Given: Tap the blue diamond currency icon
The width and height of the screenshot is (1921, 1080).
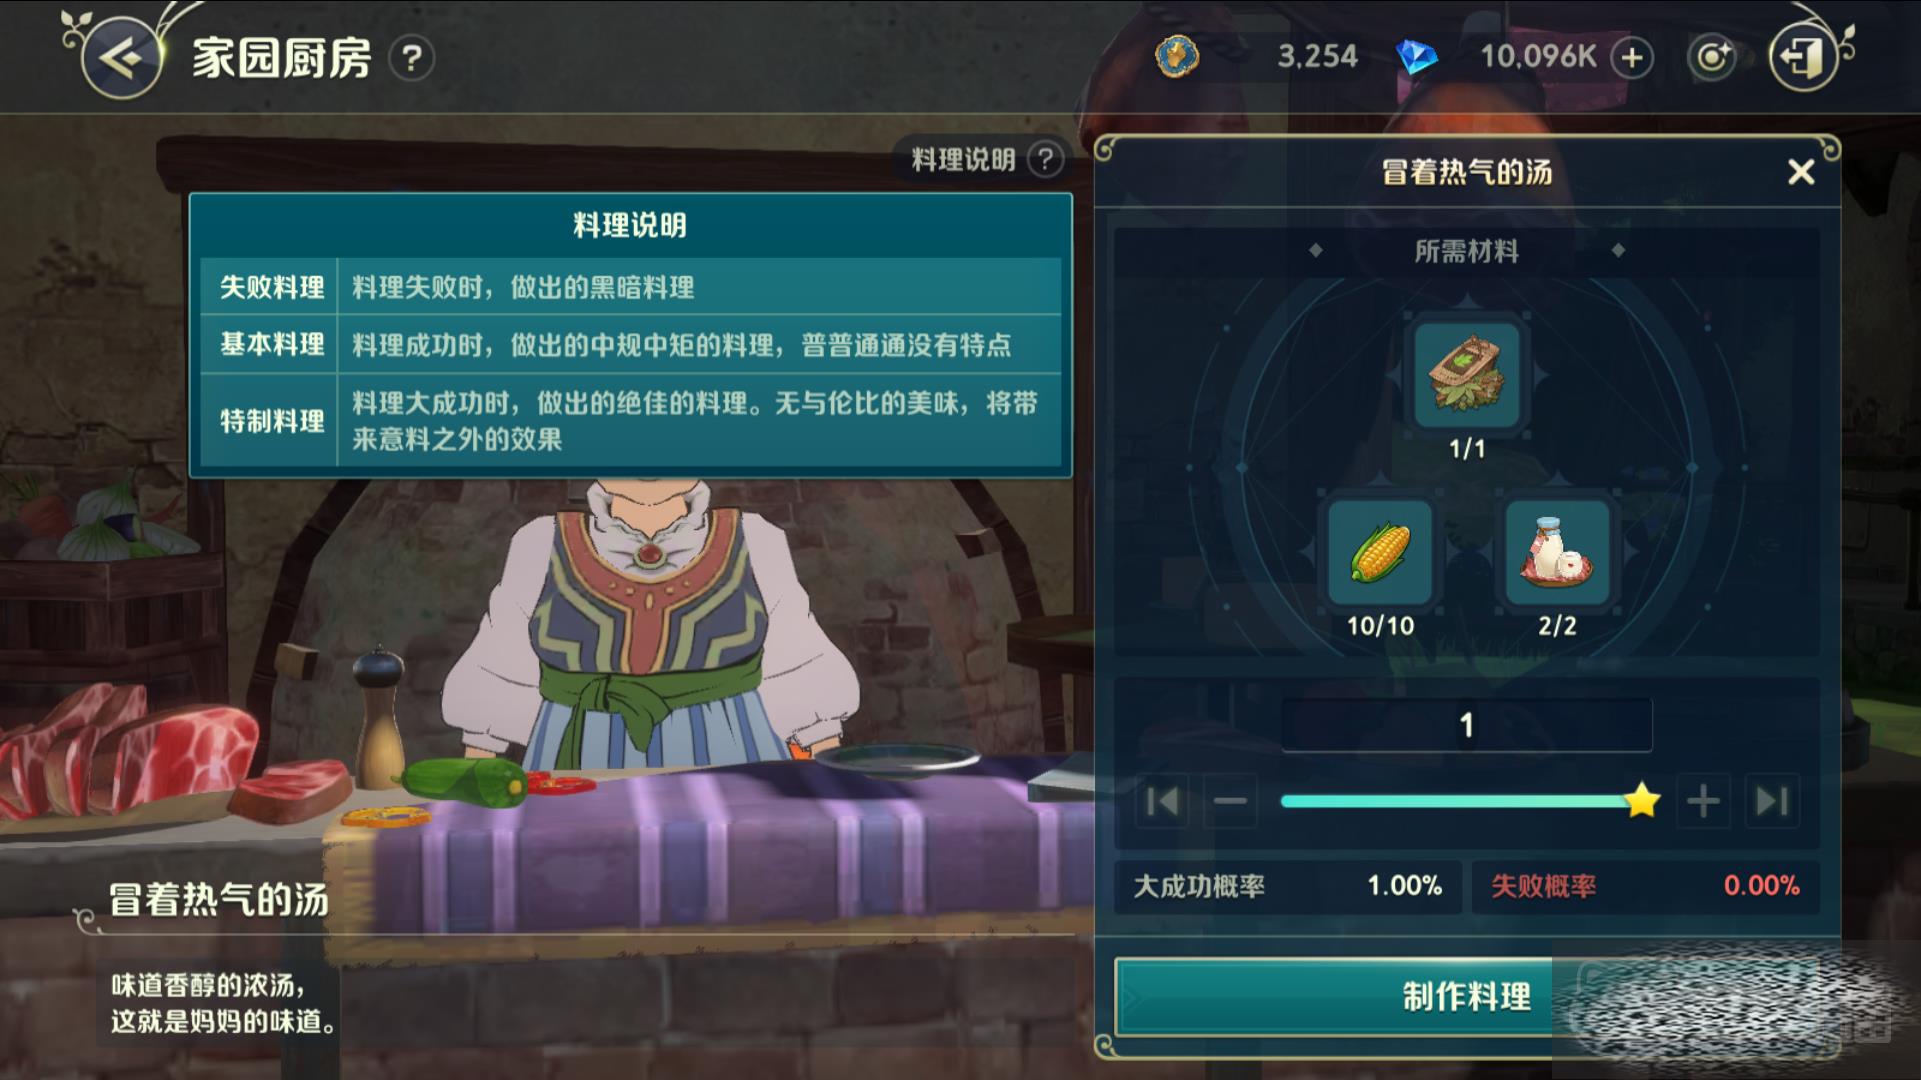Looking at the screenshot, I should pos(1416,57).
